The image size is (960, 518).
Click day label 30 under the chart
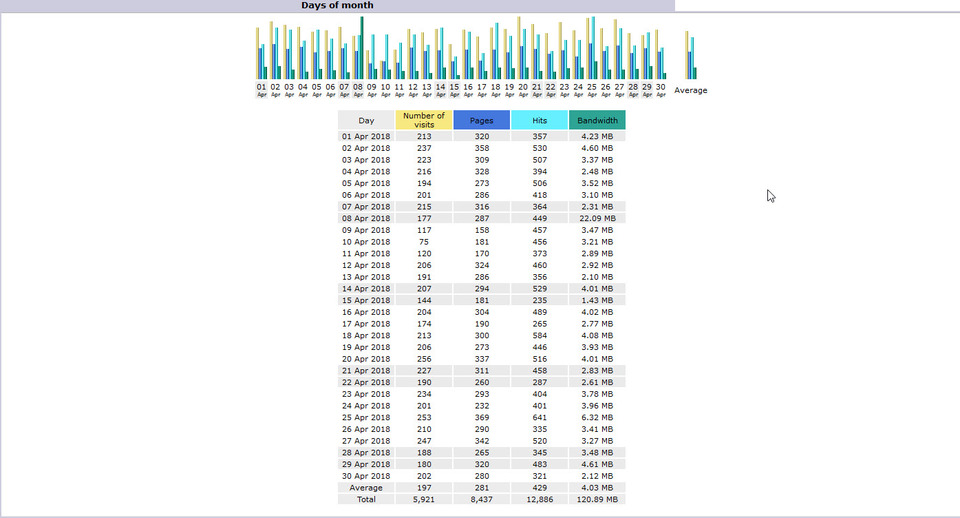[x=660, y=88]
